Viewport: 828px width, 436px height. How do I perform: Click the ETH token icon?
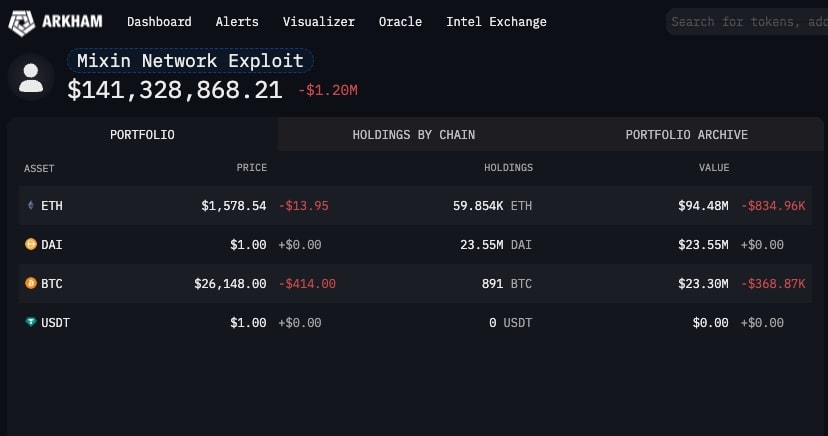coord(30,206)
